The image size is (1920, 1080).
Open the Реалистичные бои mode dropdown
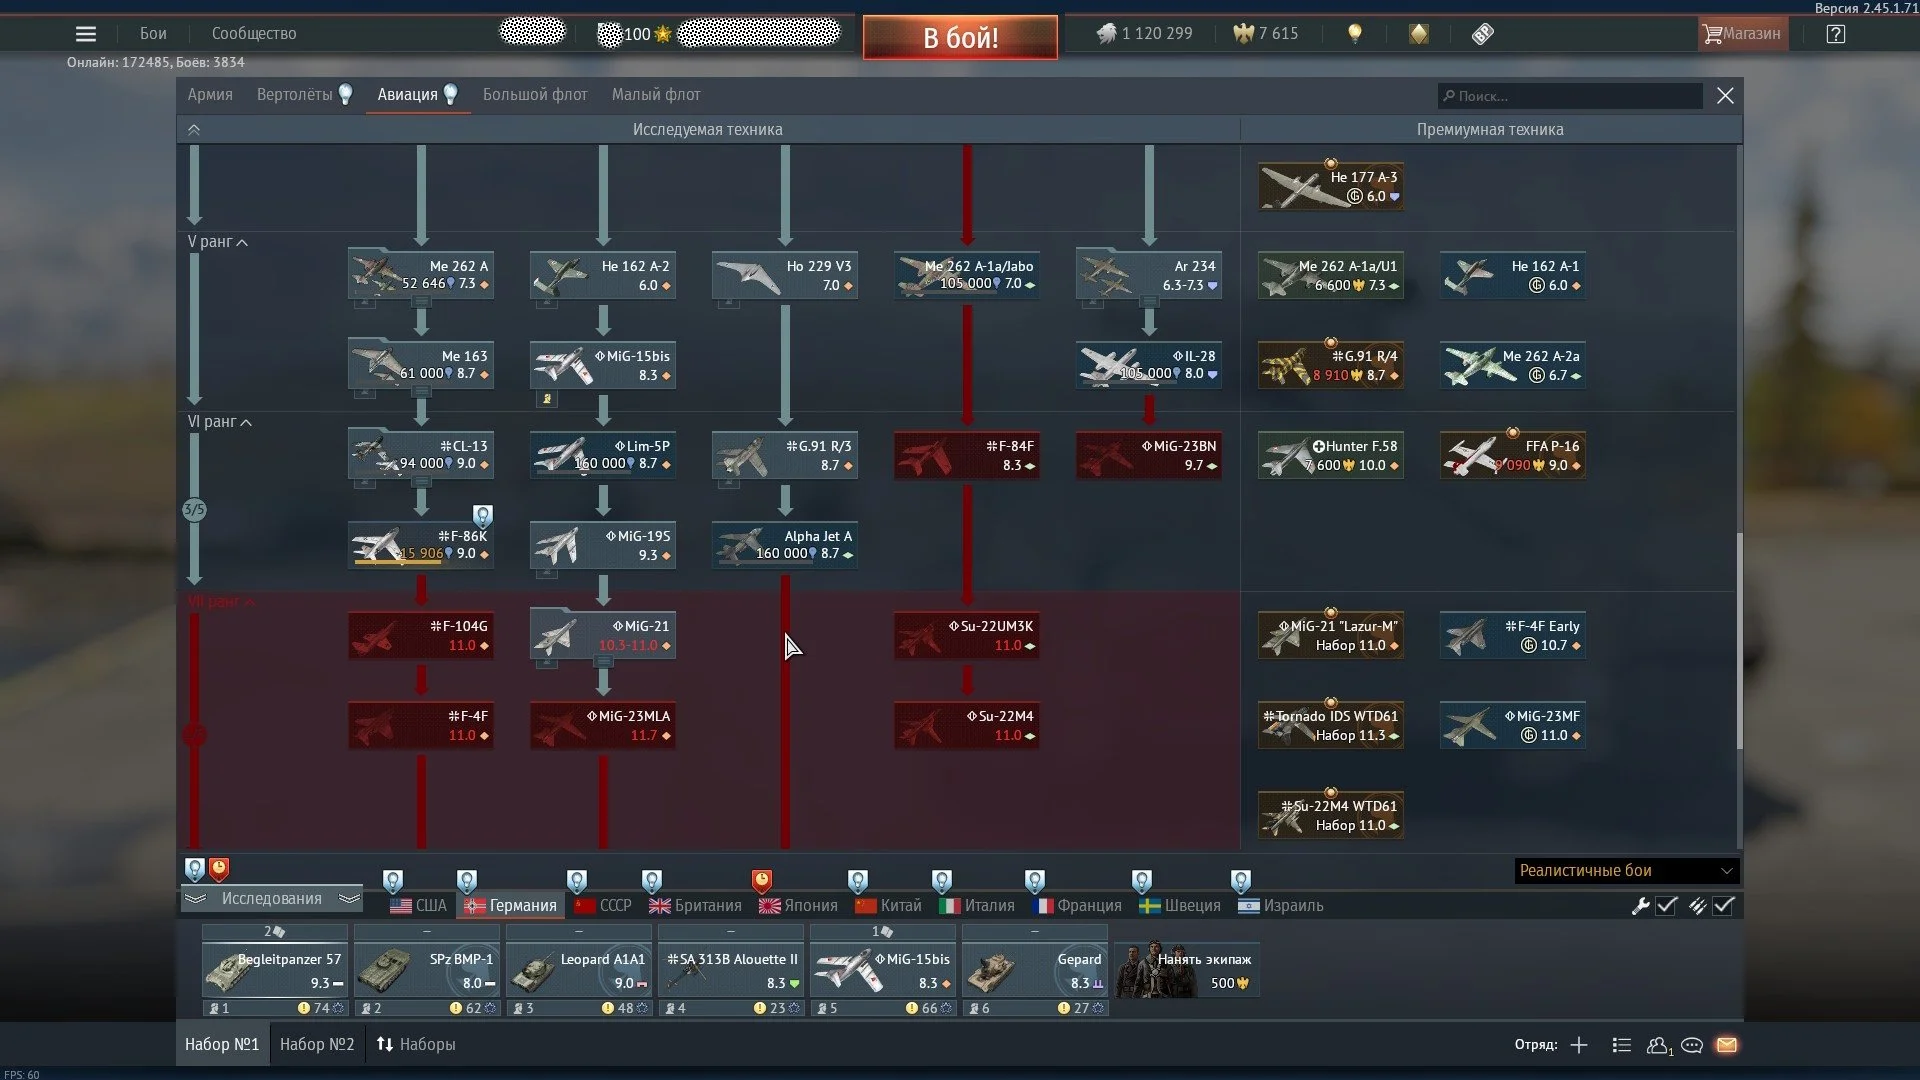(1626, 871)
